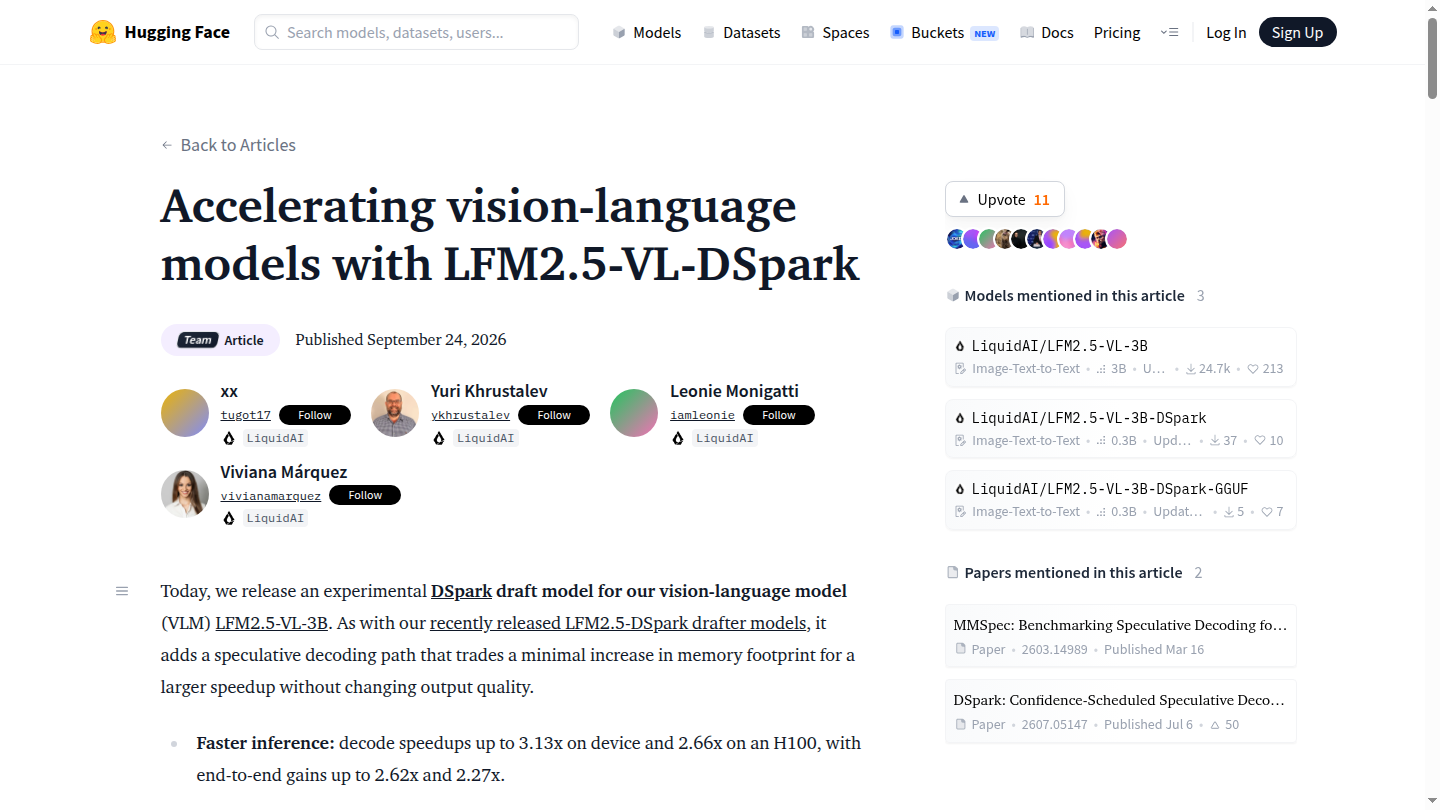This screenshot has width=1440, height=810.
Task: Open Spaces from the top navigation
Action: tap(835, 32)
